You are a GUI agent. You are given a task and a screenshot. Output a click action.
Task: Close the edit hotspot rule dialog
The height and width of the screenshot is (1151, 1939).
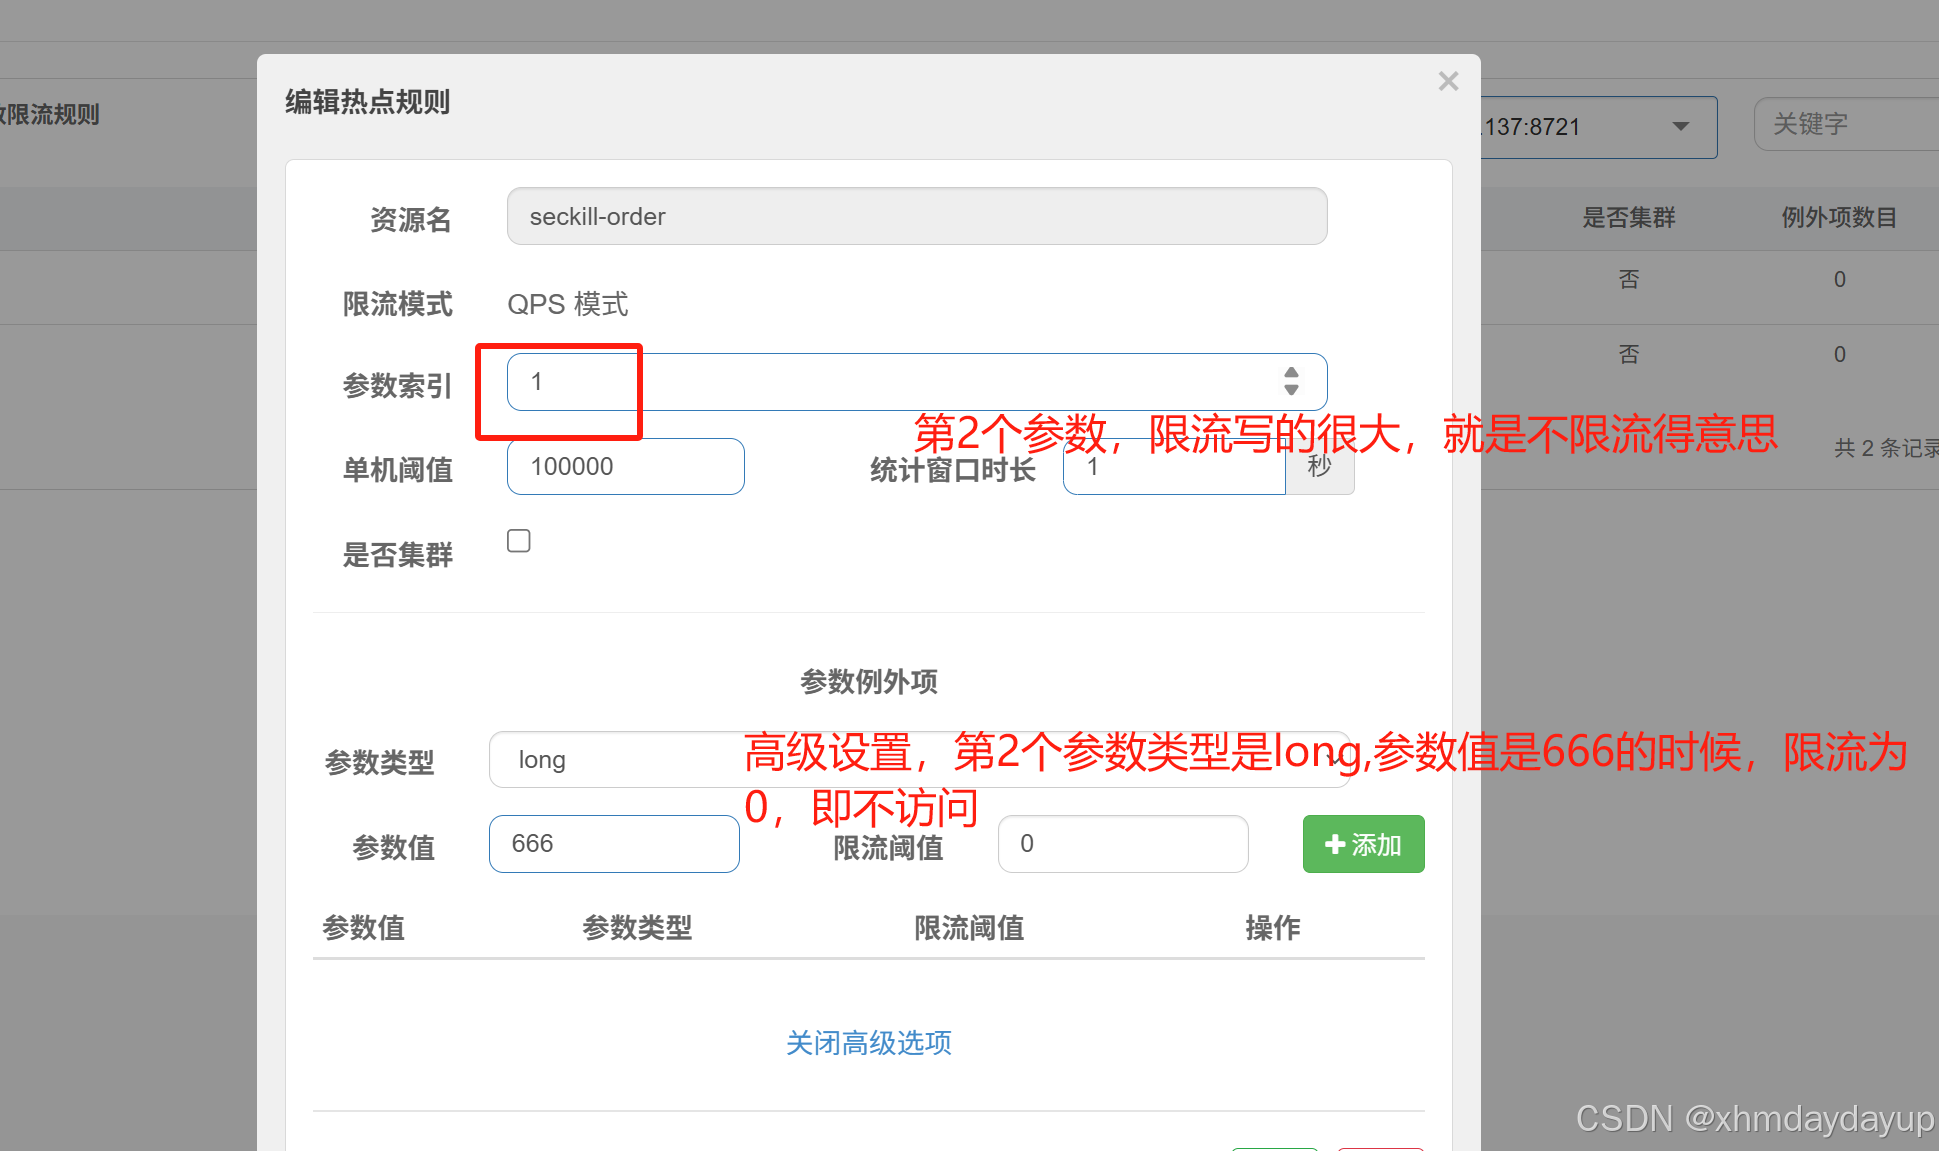pyautogui.click(x=1448, y=82)
